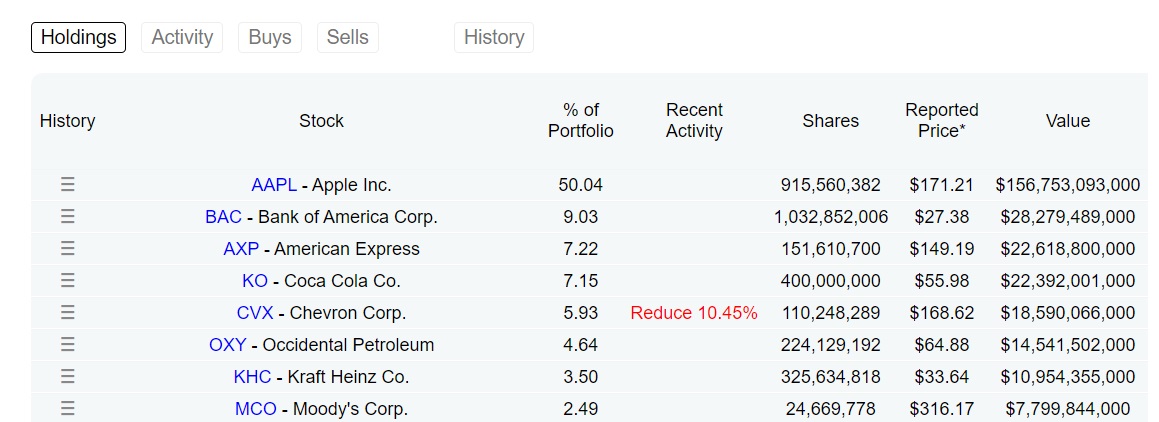Click the AAPL ticker link

point(274,185)
